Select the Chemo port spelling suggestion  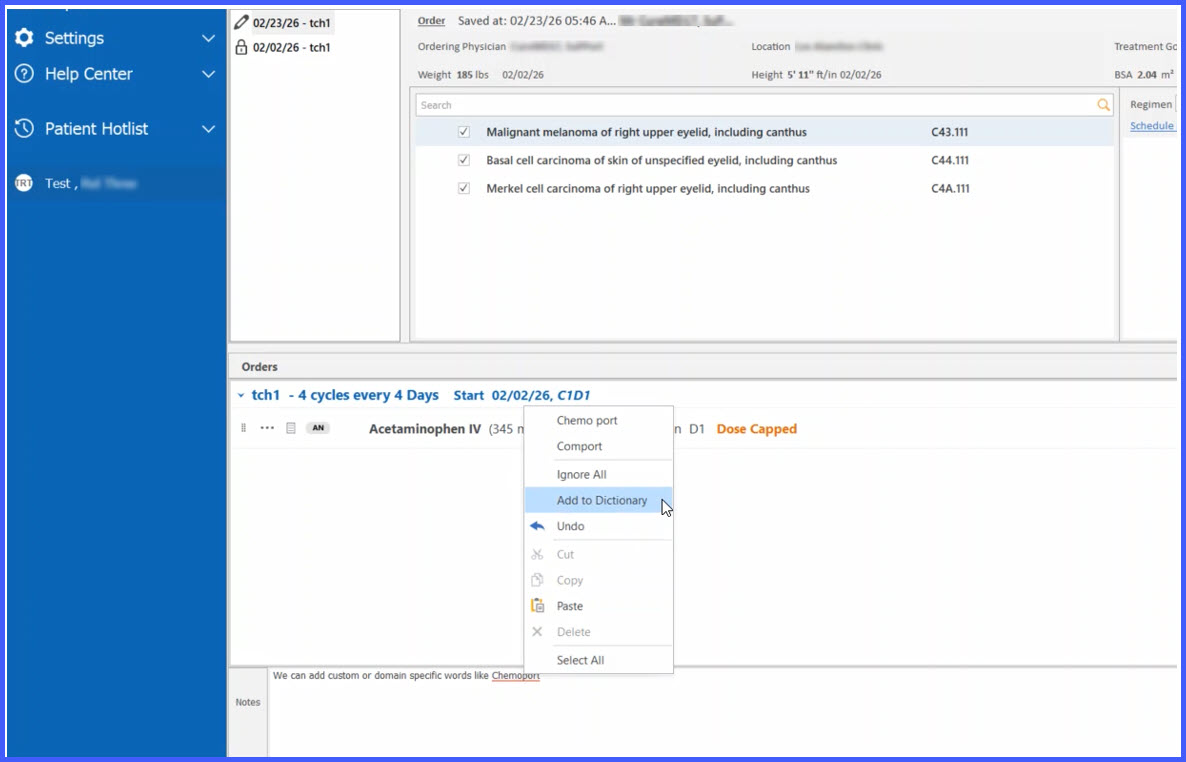click(x=587, y=421)
